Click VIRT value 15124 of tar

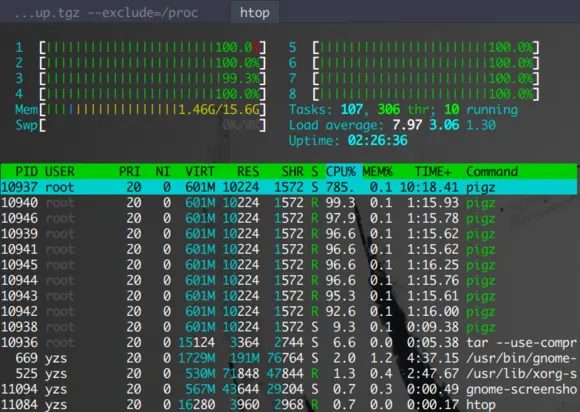click(196, 342)
